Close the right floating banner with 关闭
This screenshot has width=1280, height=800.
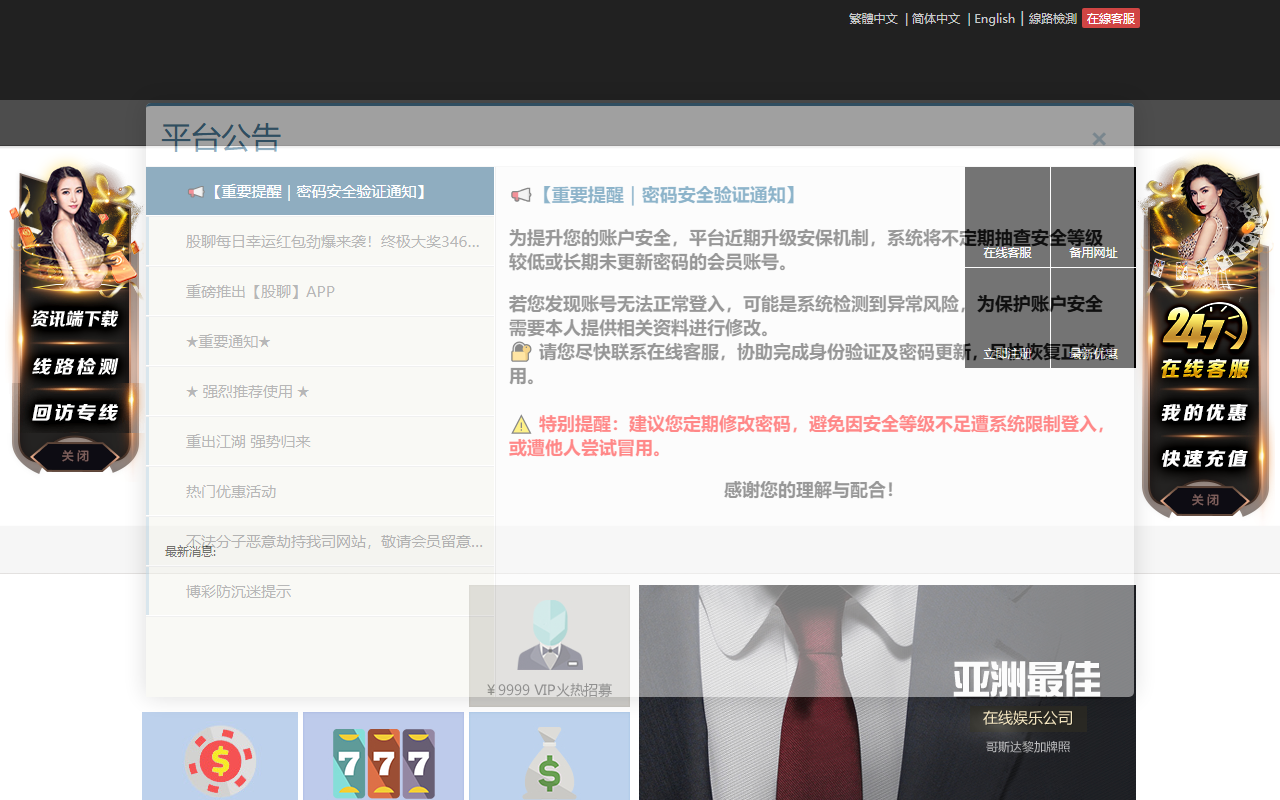(1205, 500)
